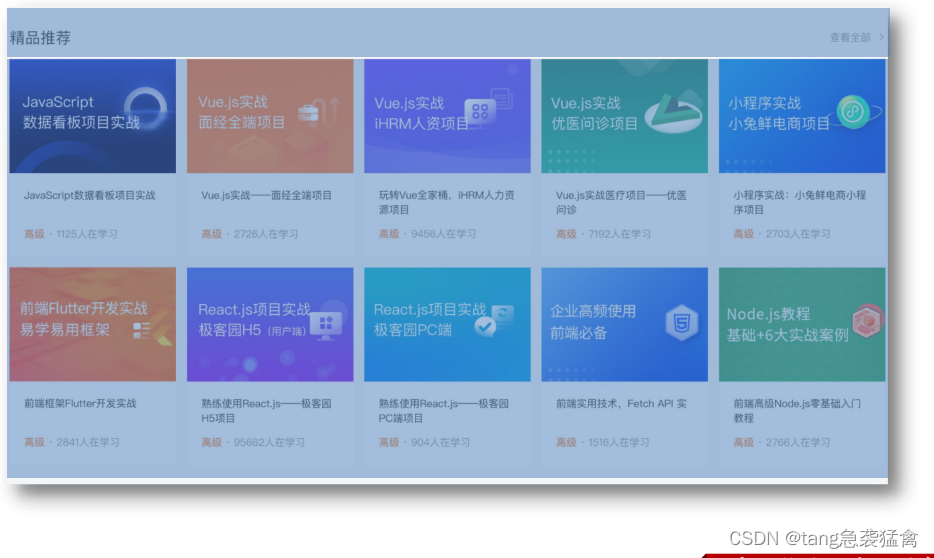The image size is (934, 558).
Task: Click the Vue logo on 优医问诊 banner
Action: click(673, 111)
